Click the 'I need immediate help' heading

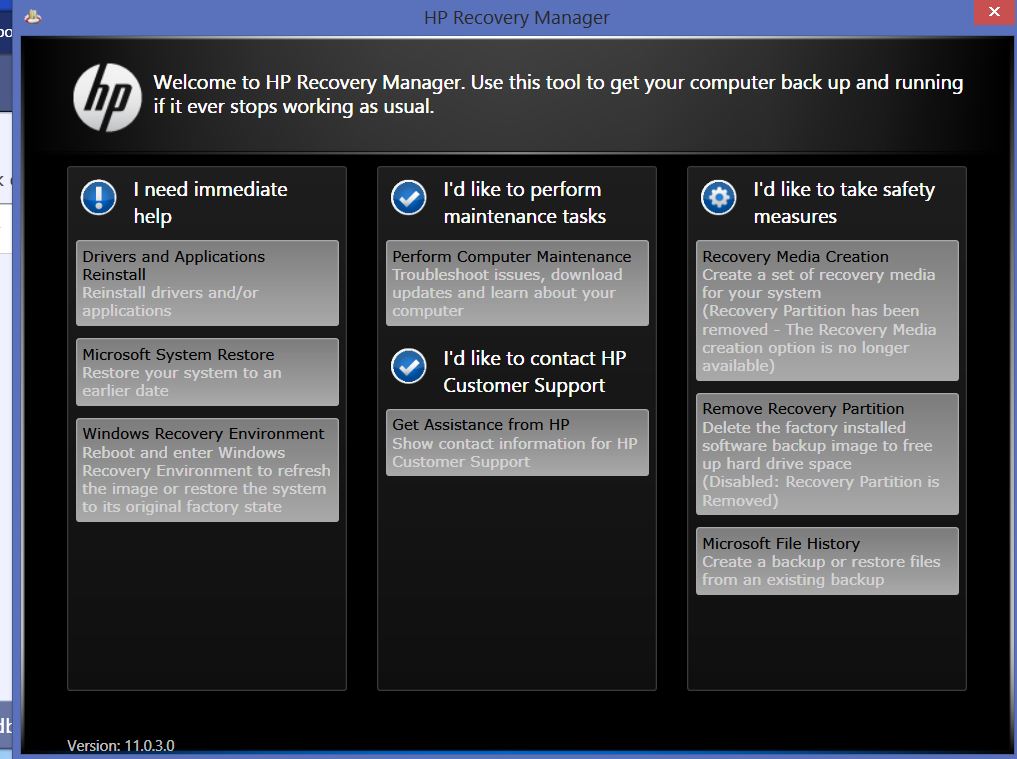coord(210,202)
